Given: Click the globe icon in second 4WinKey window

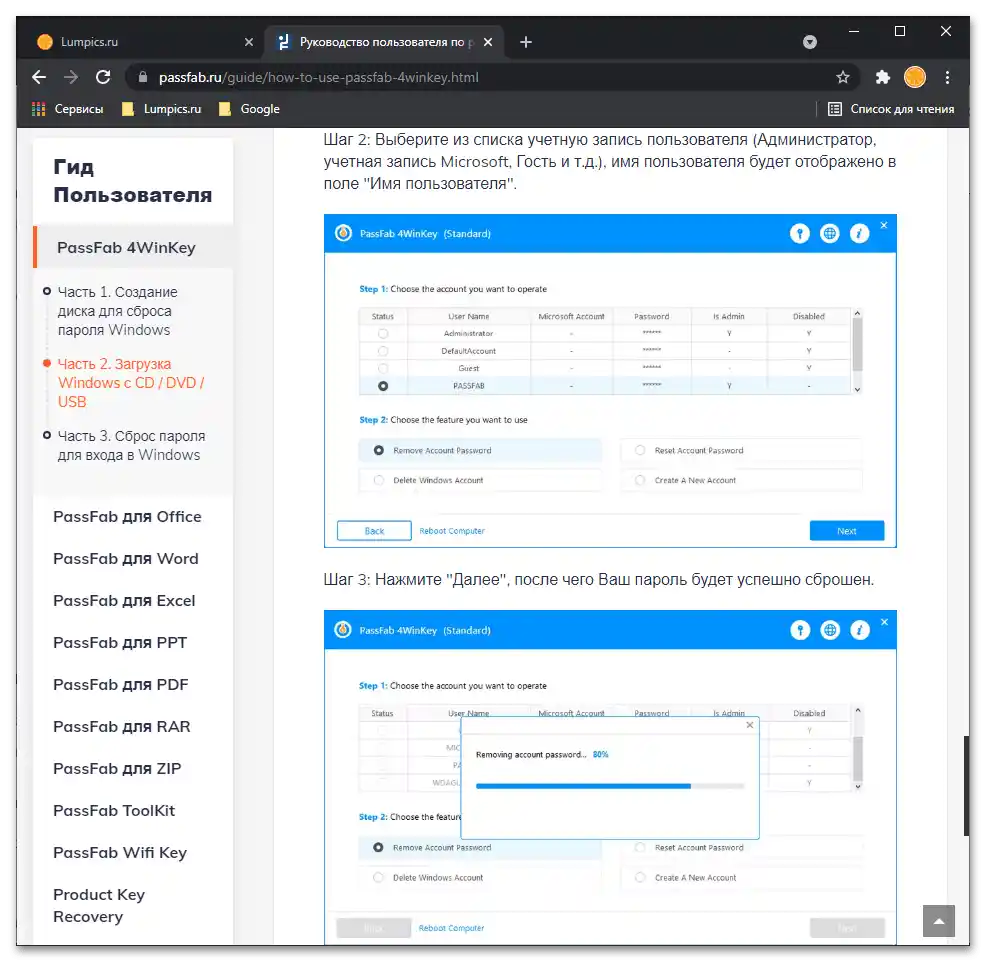Looking at the screenshot, I should point(830,630).
